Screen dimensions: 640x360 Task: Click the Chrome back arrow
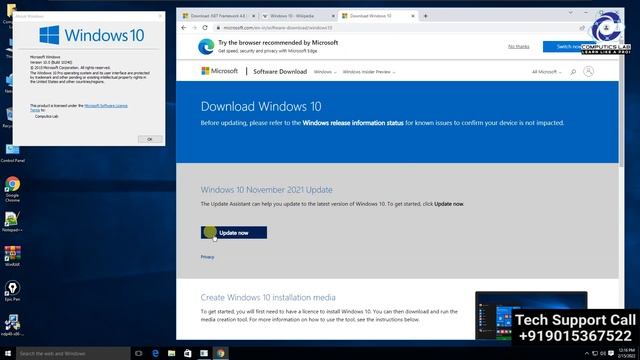click(x=184, y=28)
